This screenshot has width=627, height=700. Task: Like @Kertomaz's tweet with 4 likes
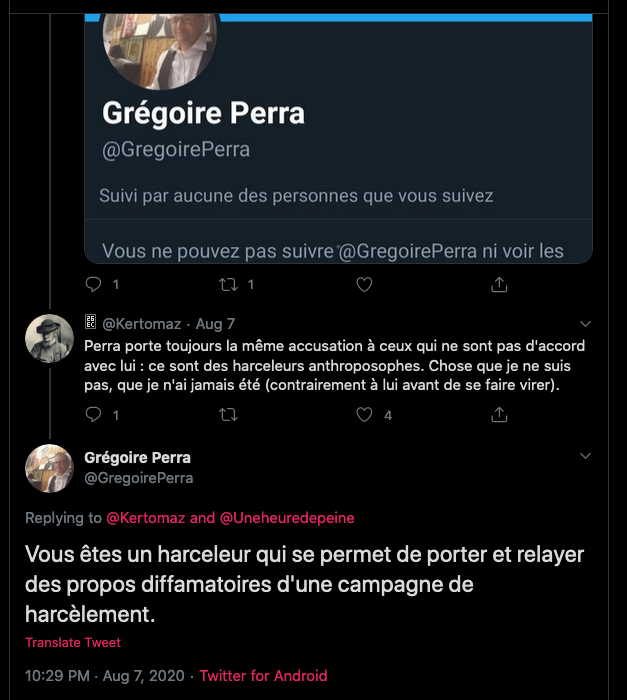pos(364,414)
